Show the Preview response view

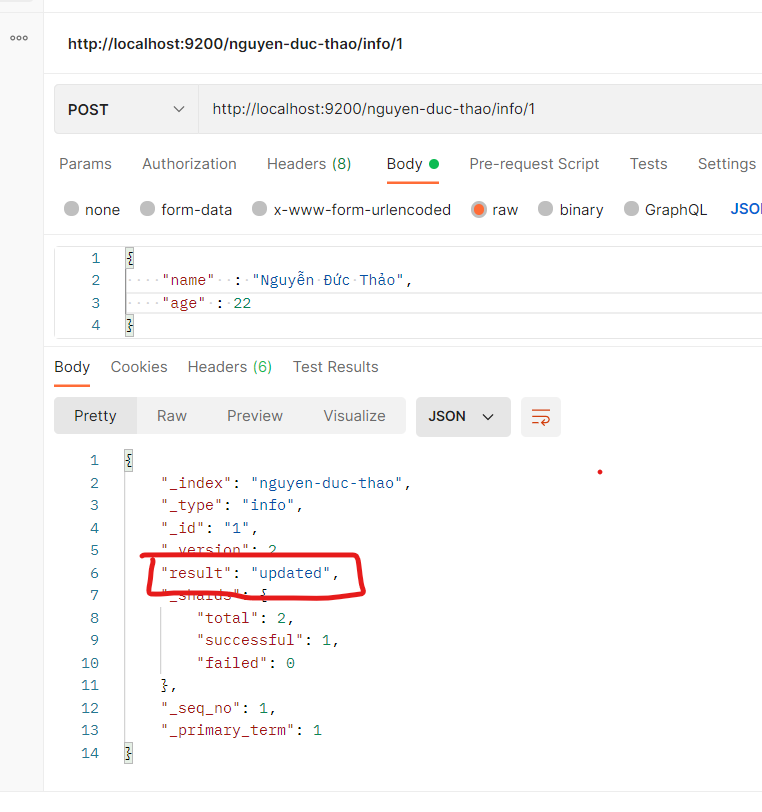(x=254, y=416)
